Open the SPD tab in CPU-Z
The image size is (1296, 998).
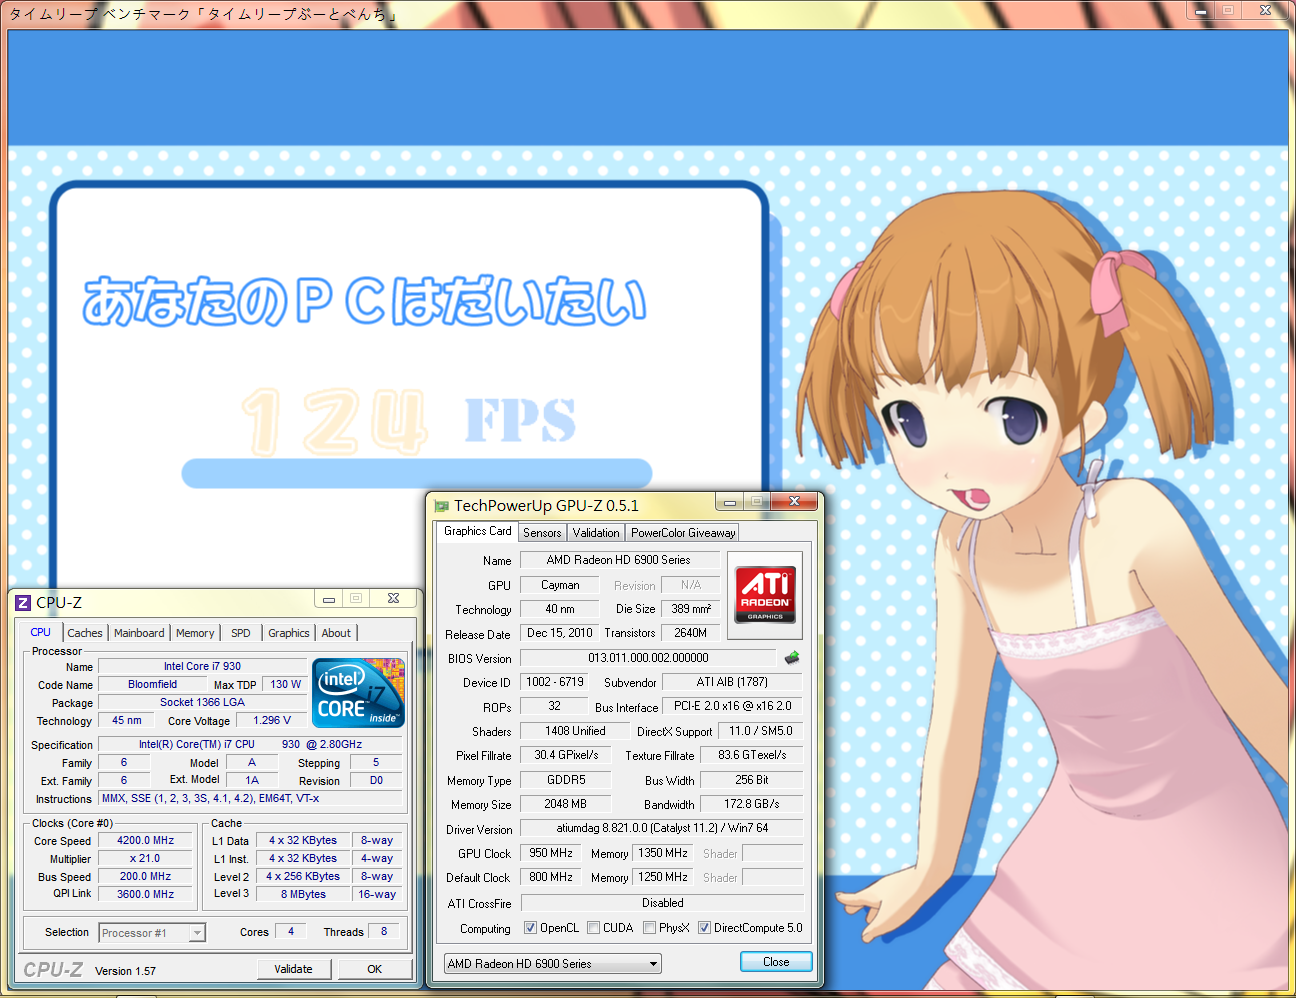[x=241, y=633]
